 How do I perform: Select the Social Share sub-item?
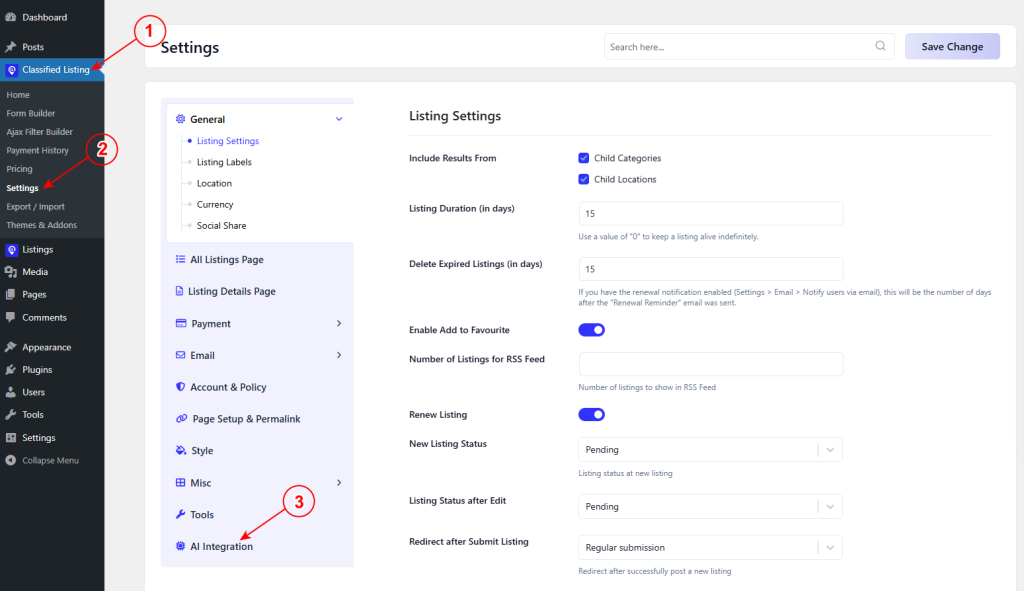(221, 225)
